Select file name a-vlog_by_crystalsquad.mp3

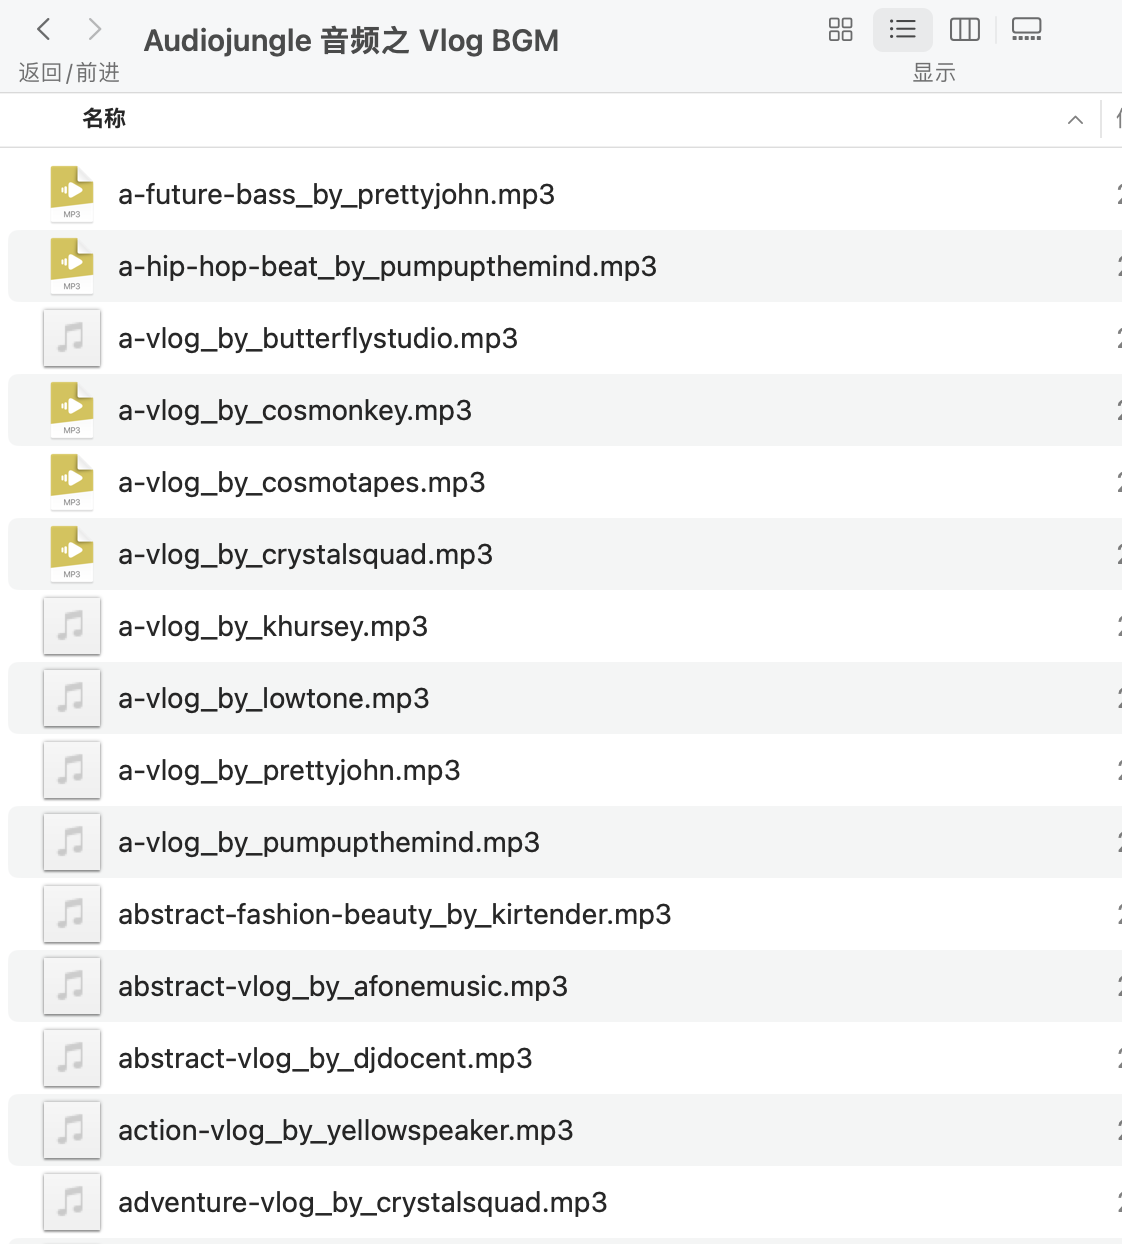click(305, 554)
